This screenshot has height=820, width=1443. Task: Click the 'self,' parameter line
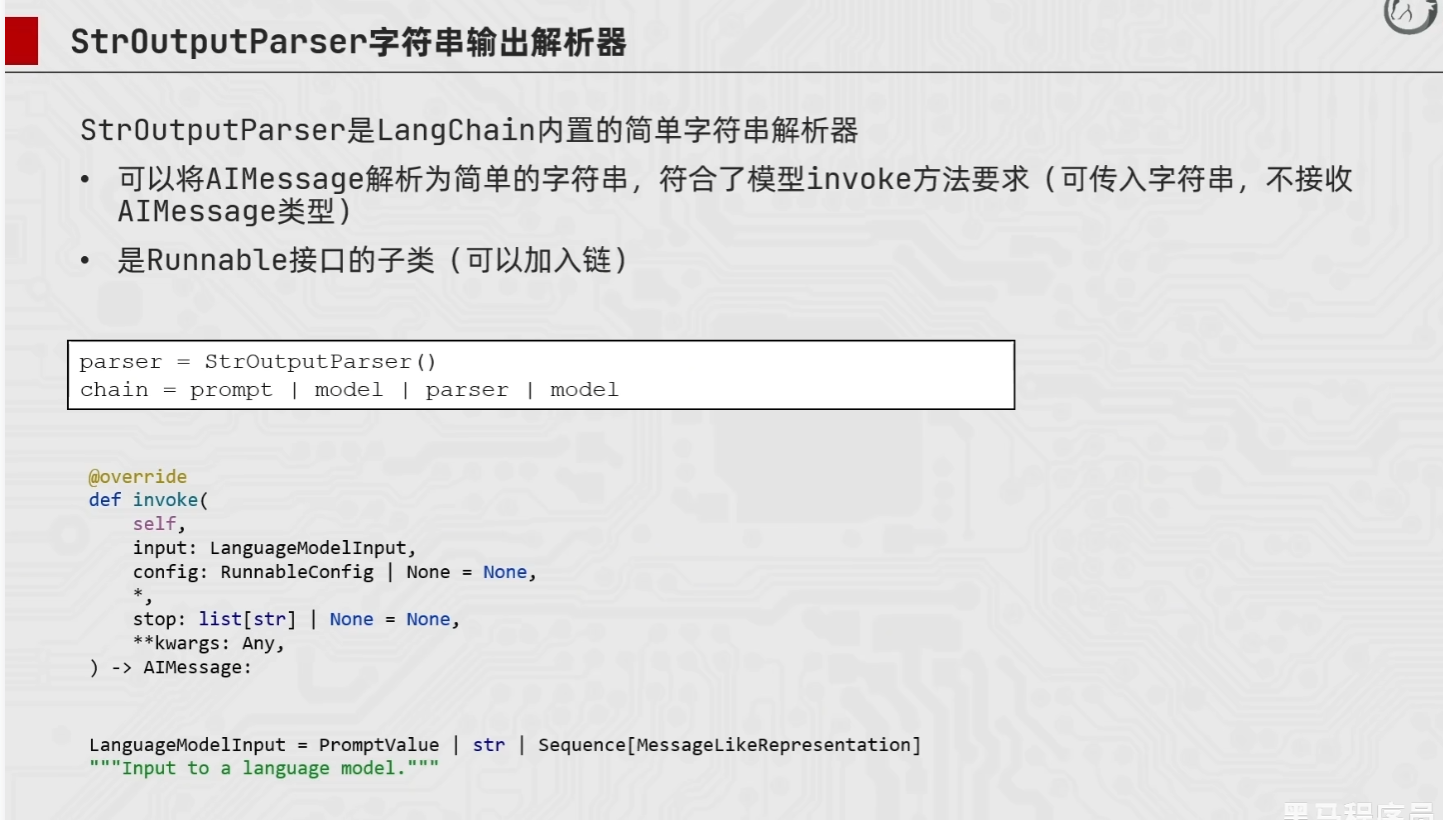click(160, 524)
